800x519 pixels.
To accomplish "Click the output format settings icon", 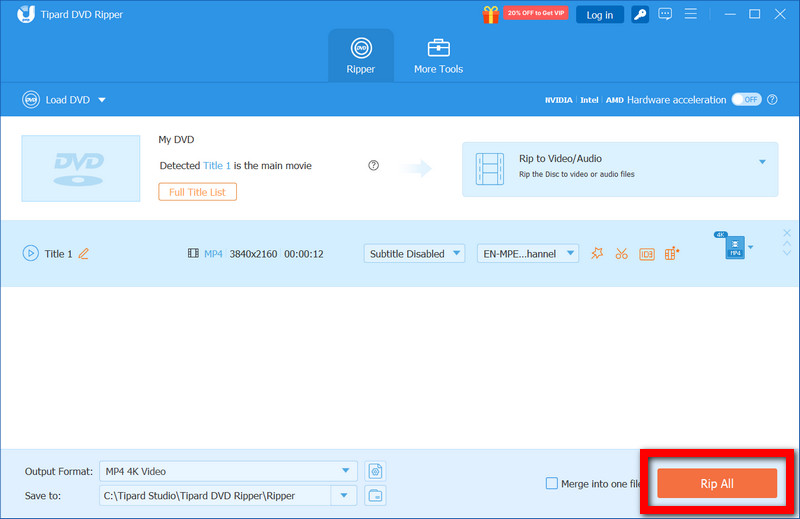I will (375, 471).
